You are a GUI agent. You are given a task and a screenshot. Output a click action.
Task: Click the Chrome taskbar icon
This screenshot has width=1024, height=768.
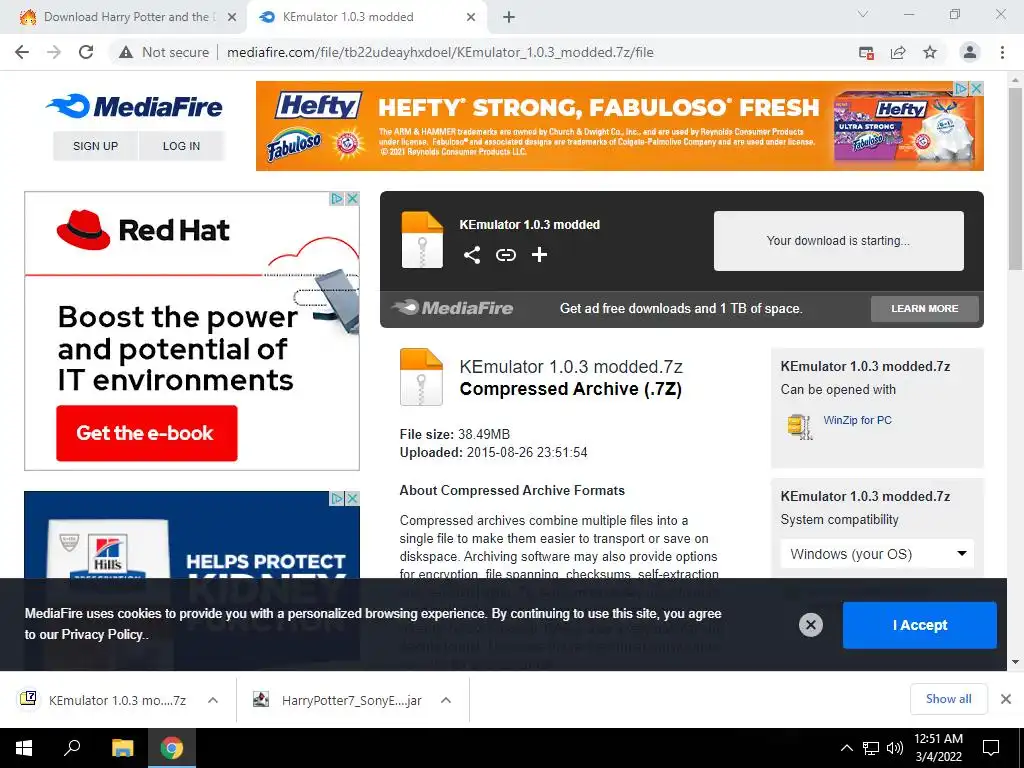(172, 748)
